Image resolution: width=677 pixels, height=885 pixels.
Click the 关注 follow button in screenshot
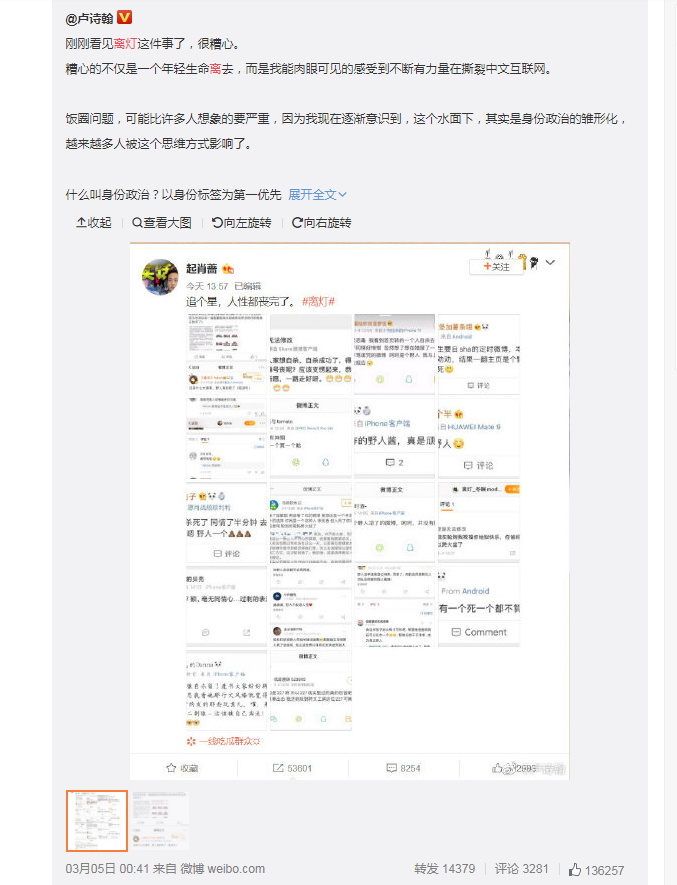(496, 266)
